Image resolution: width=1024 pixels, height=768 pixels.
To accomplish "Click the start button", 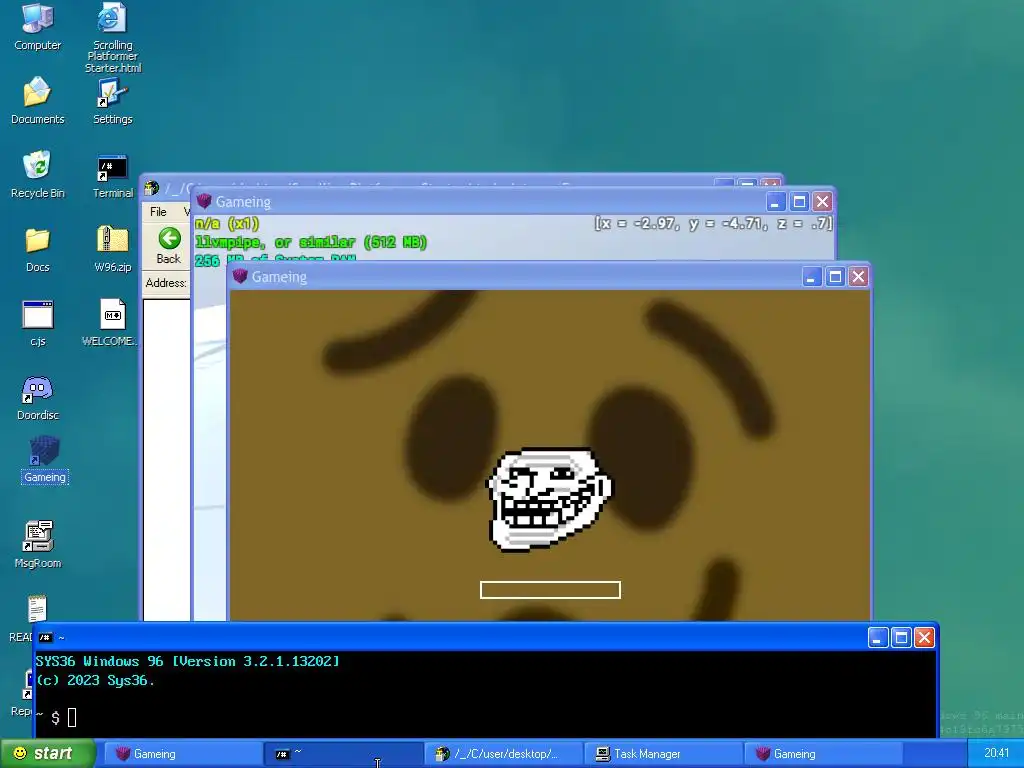I will click(48, 754).
